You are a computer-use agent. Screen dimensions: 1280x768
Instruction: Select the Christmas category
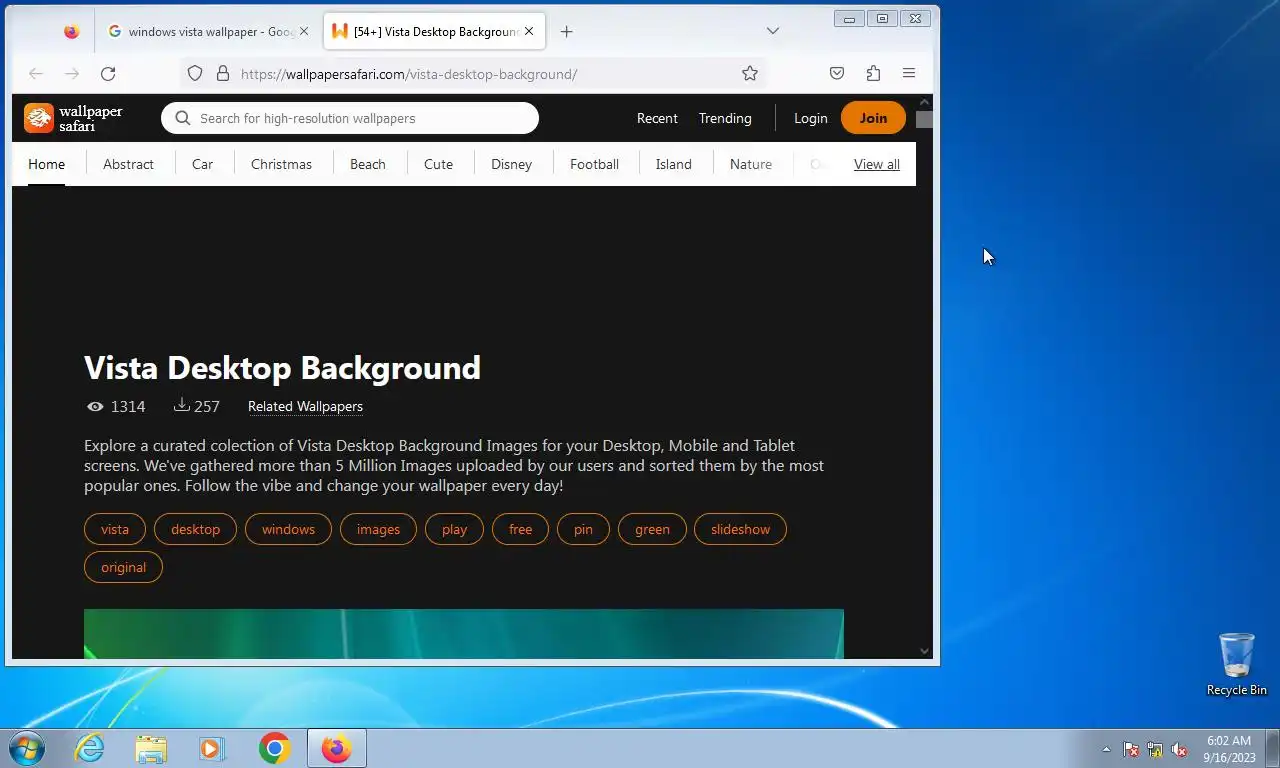(x=281, y=164)
